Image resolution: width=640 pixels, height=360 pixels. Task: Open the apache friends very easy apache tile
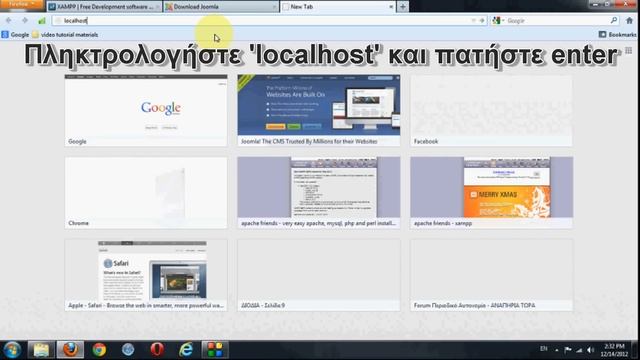click(319, 193)
